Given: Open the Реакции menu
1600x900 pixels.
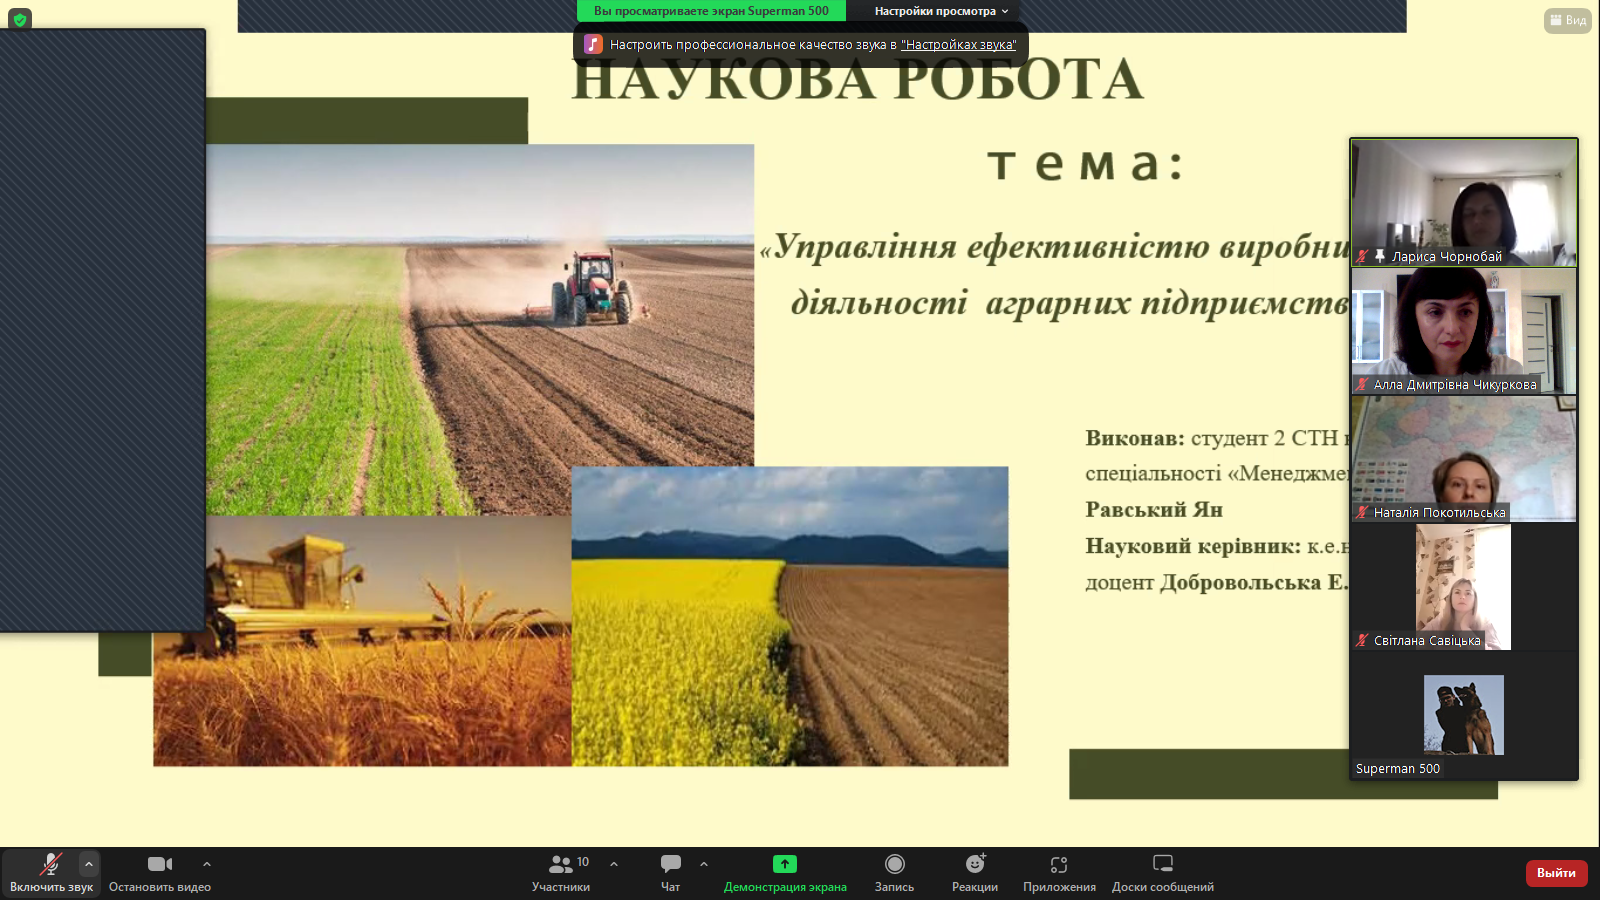Looking at the screenshot, I should [975, 872].
